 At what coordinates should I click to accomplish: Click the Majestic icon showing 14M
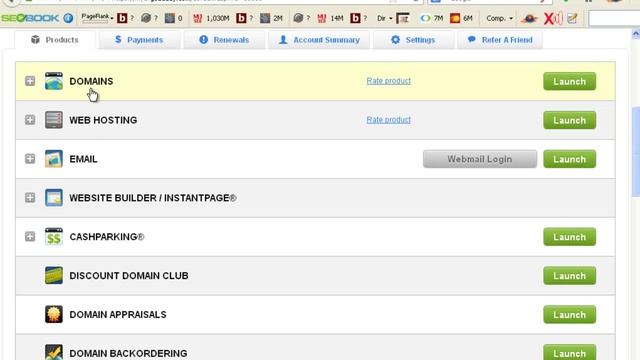[x=322, y=18]
